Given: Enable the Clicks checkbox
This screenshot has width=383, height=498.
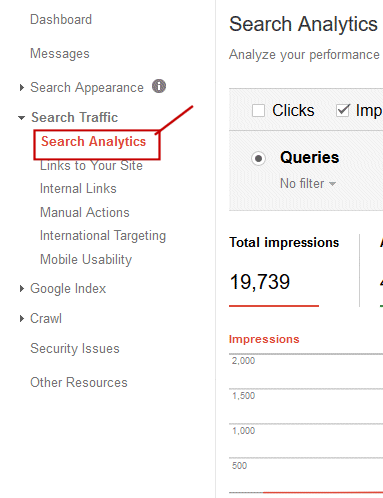Looking at the screenshot, I should pos(258,111).
